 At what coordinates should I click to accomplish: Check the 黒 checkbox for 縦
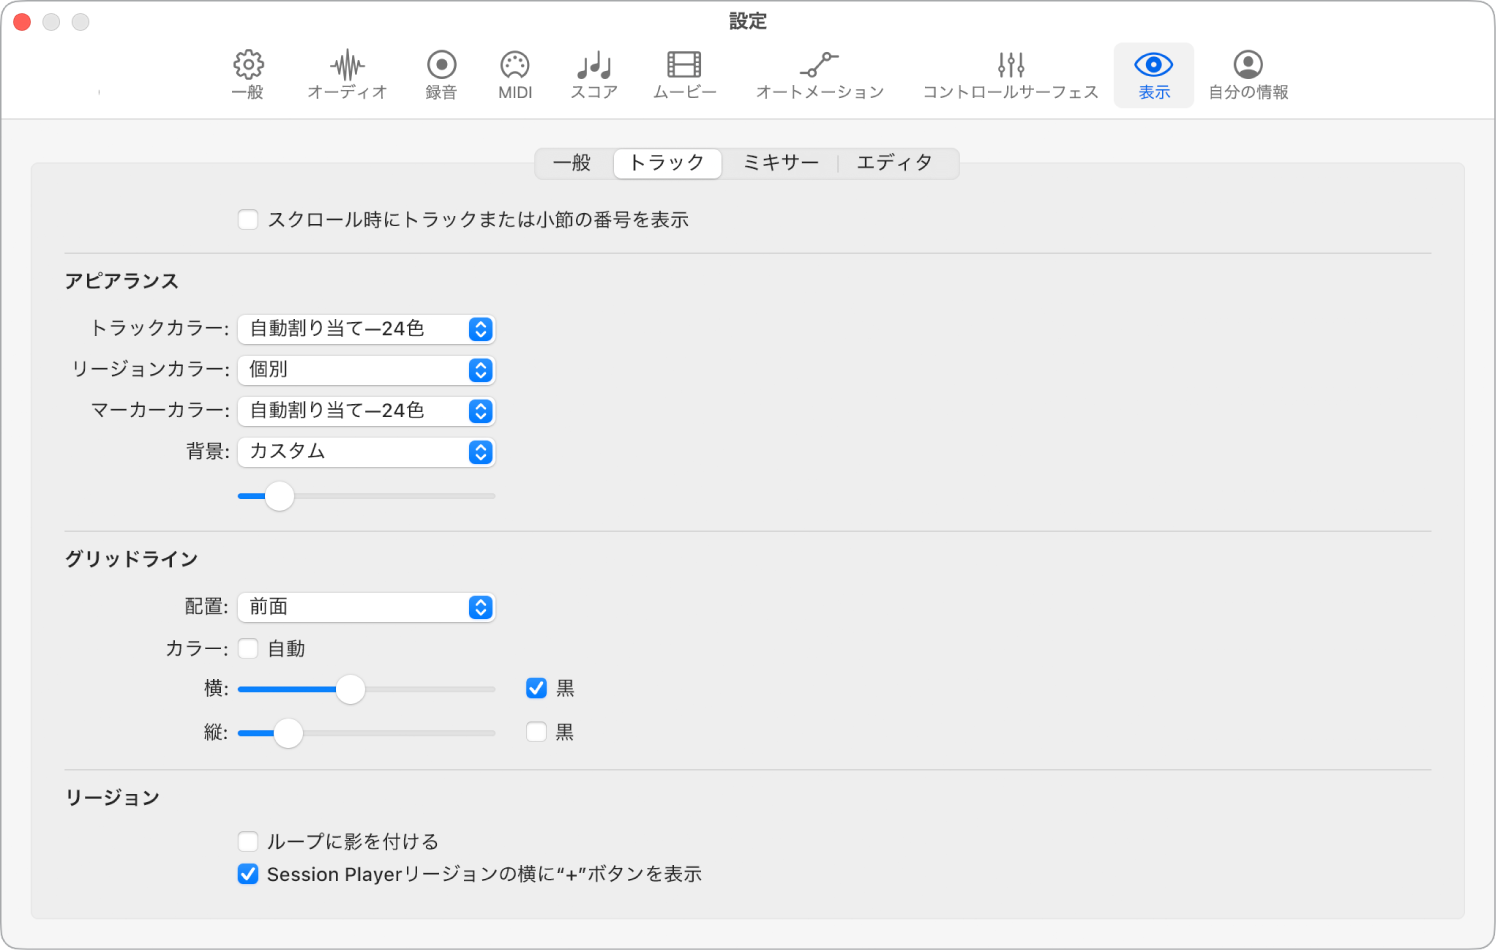537,732
